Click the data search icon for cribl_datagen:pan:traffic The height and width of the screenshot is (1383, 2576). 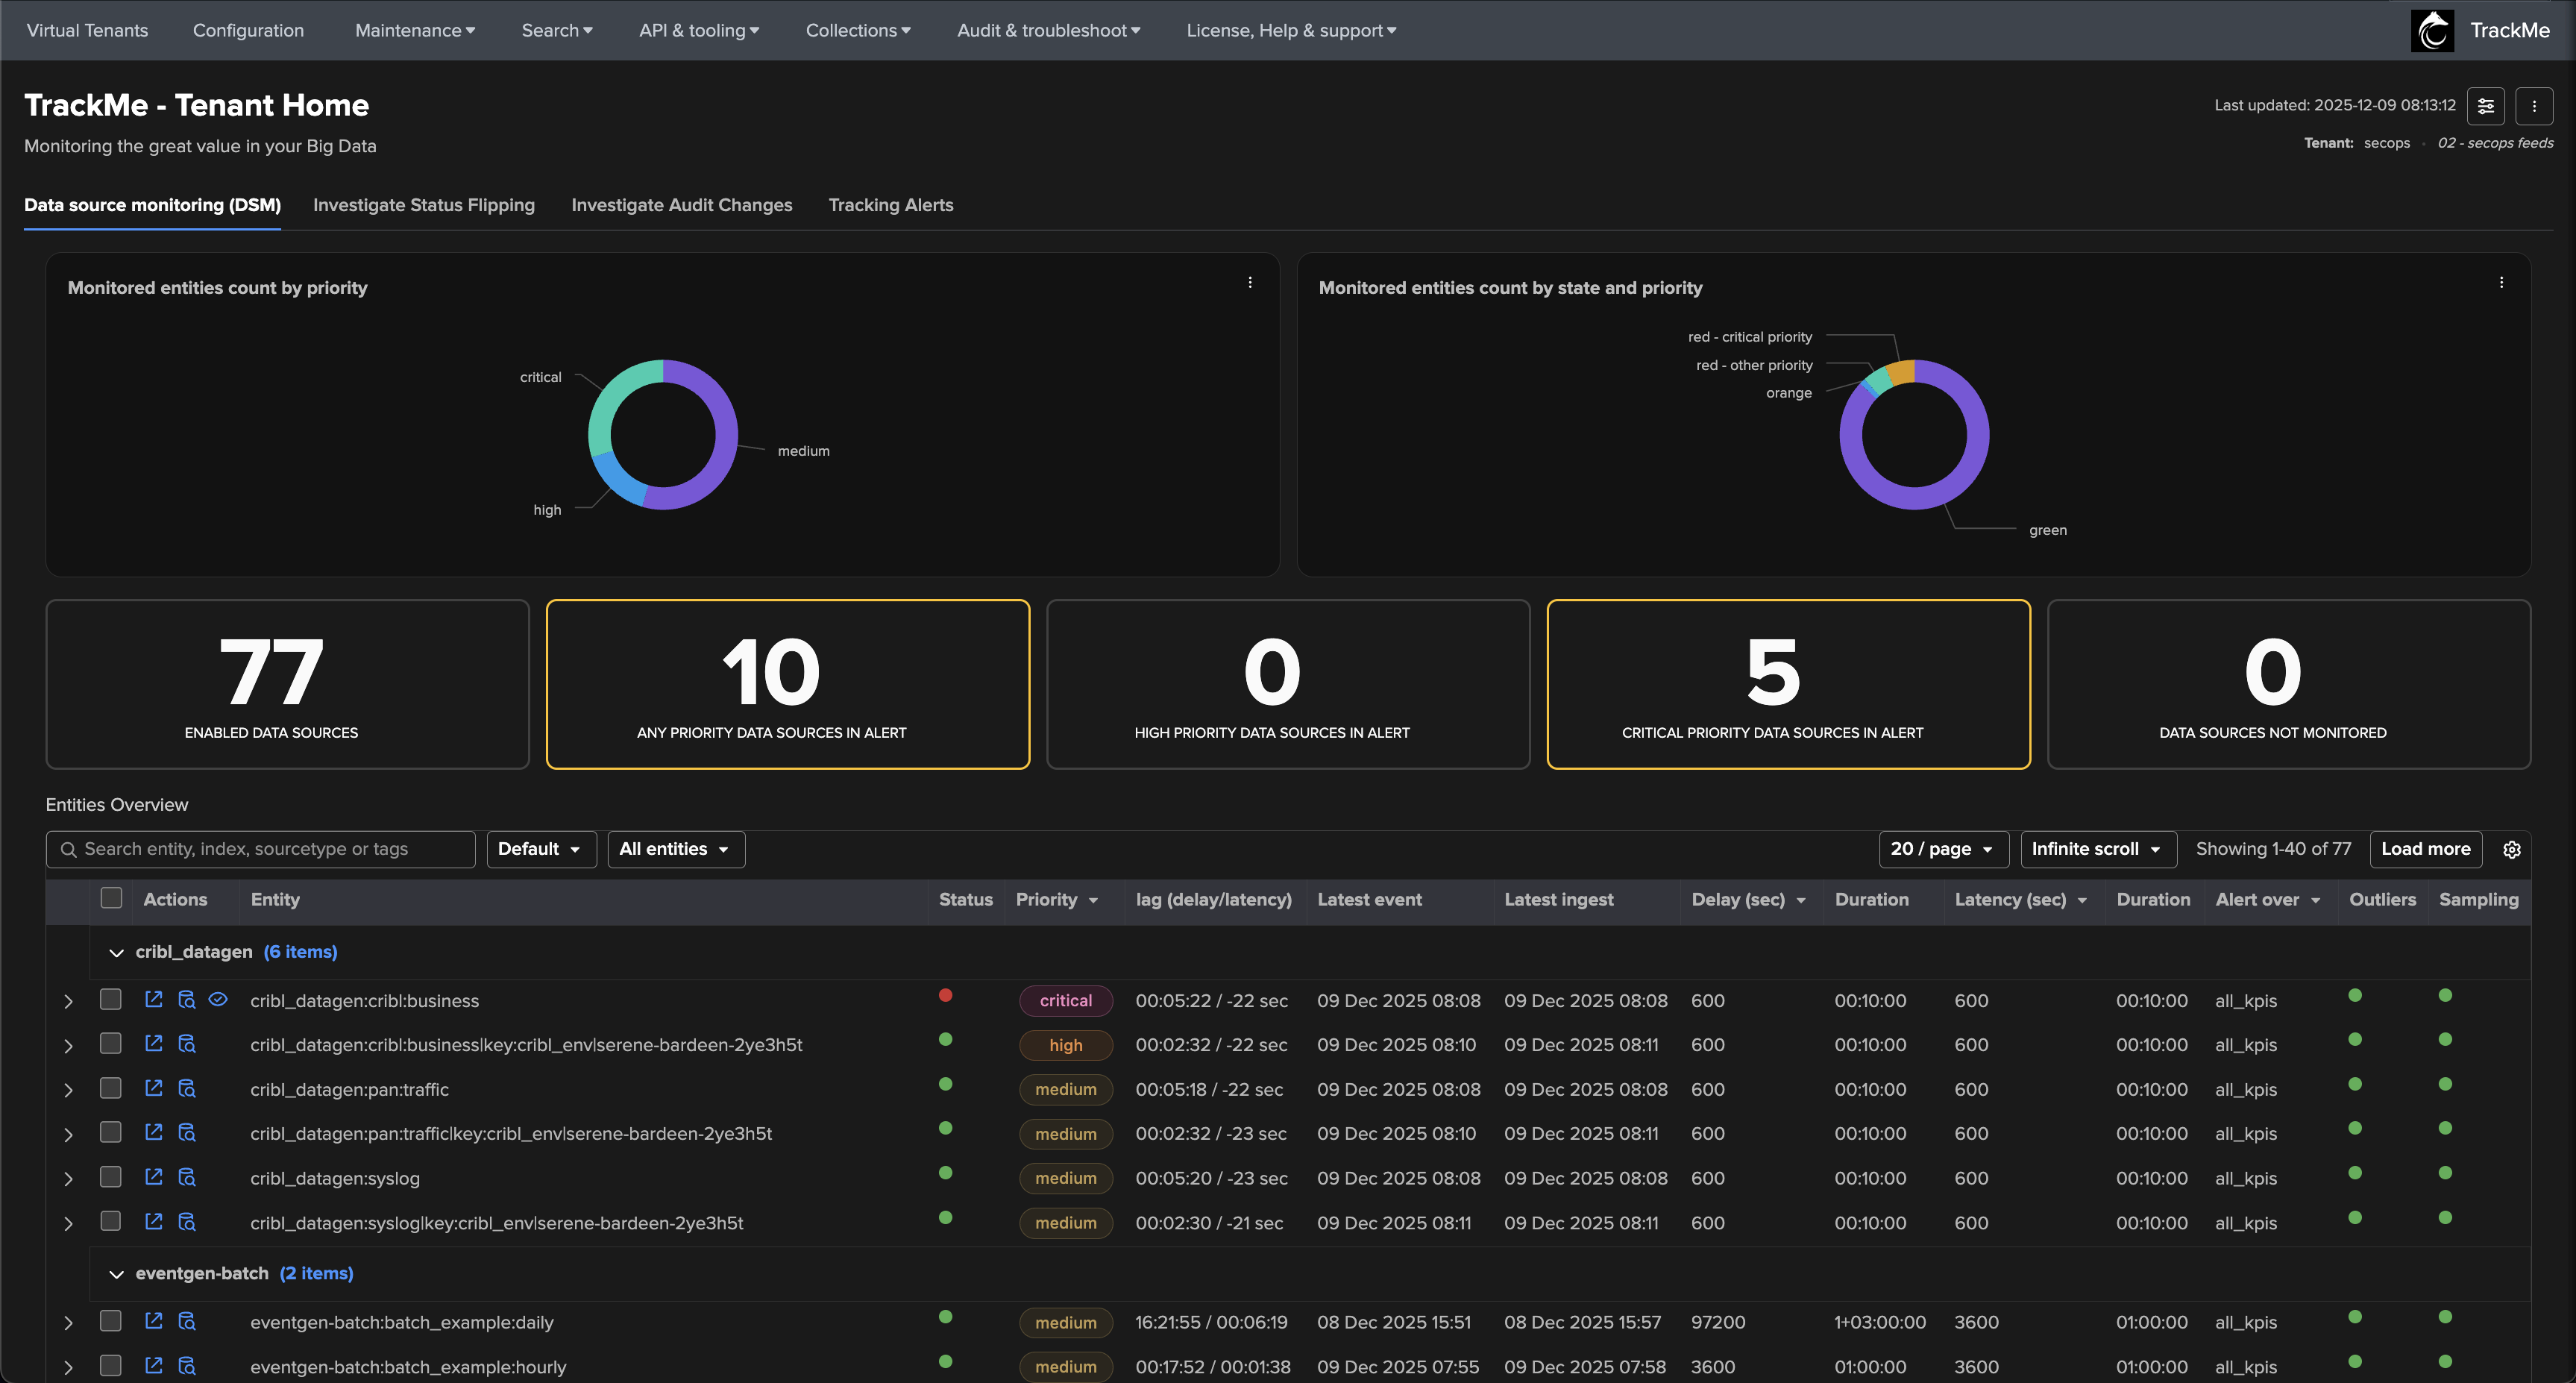click(187, 1088)
